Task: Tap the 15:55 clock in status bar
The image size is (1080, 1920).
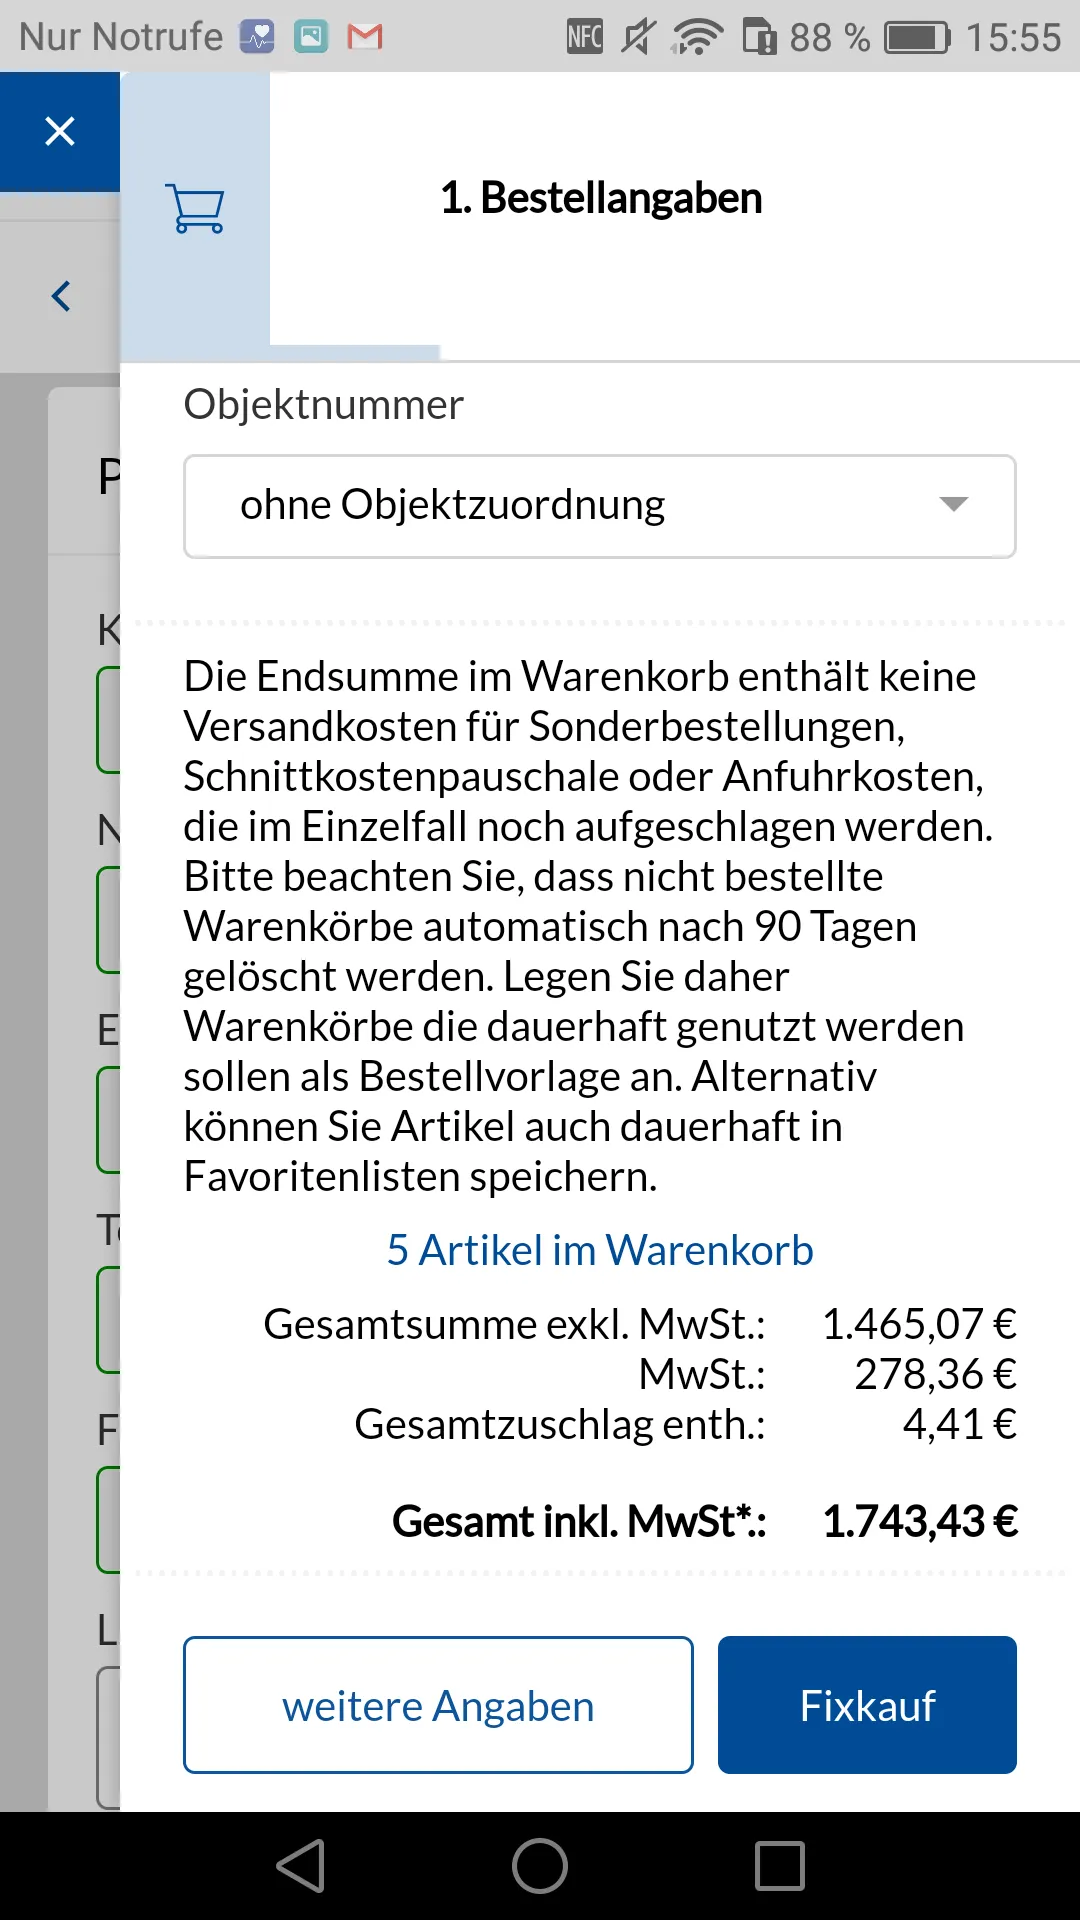Action: (1013, 38)
